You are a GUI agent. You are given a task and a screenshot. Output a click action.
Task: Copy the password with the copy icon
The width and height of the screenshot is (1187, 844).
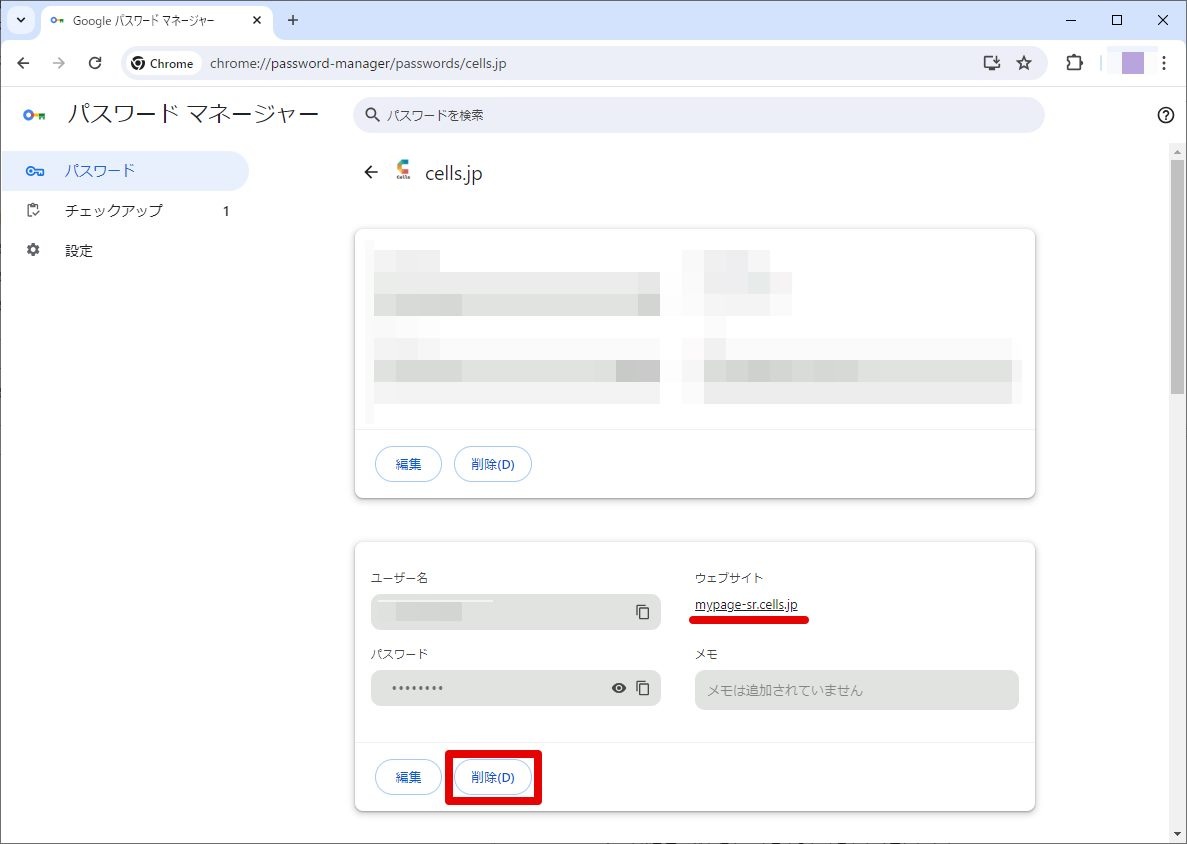[x=643, y=688]
